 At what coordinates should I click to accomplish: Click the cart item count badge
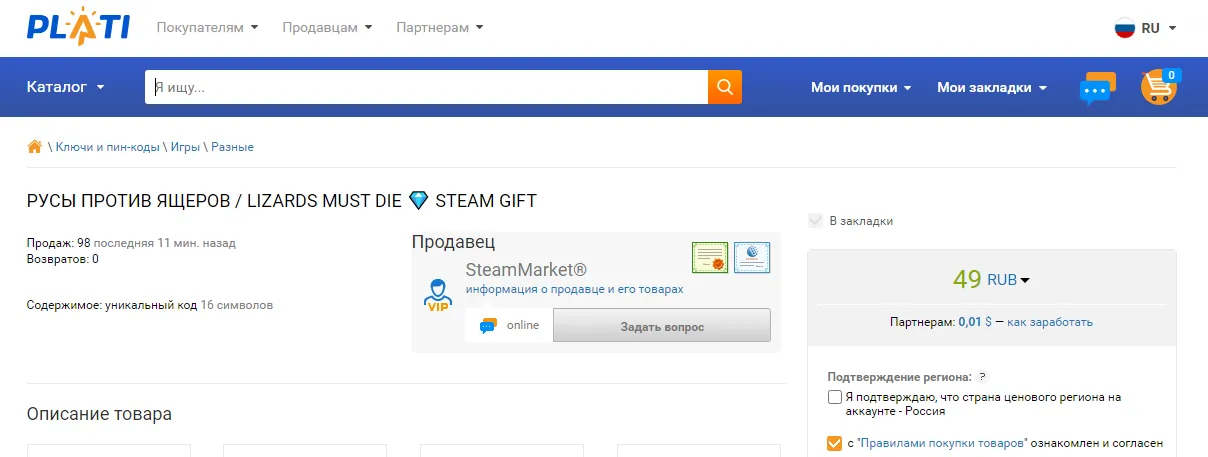click(1171, 75)
